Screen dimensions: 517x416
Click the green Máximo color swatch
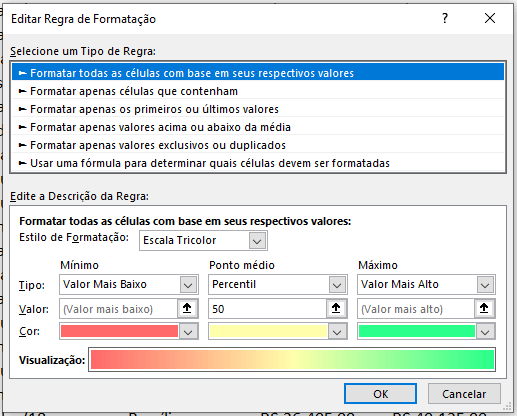click(x=417, y=331)
